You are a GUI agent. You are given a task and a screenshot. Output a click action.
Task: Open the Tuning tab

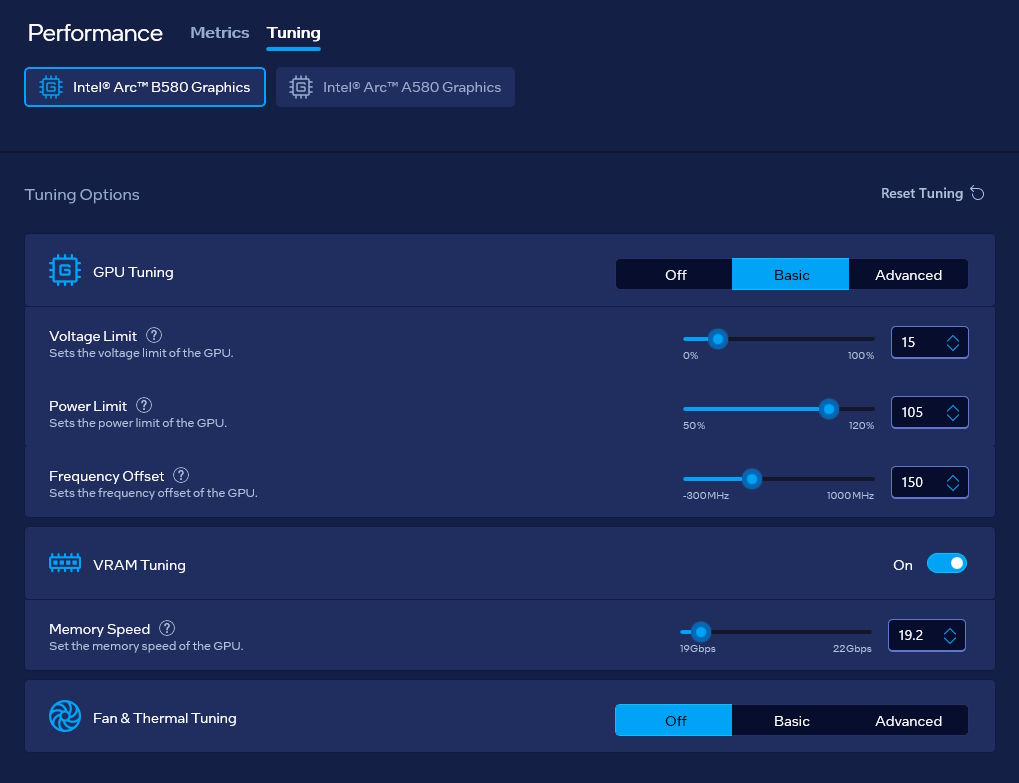294,32
